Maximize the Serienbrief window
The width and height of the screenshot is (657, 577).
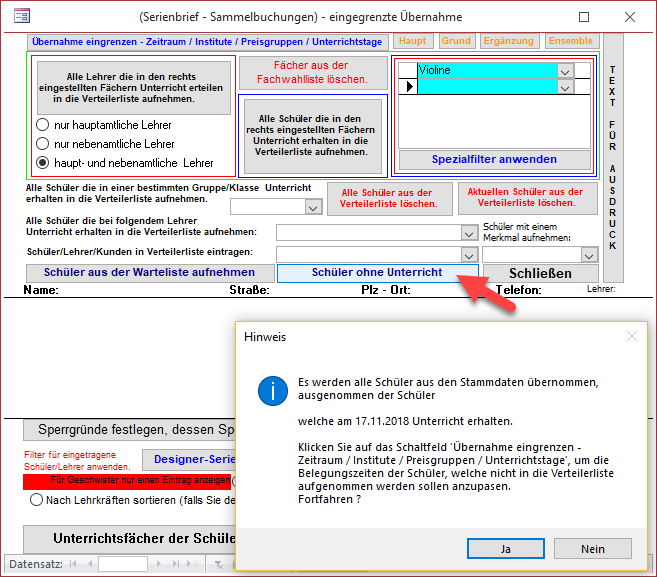click(584, 17)
